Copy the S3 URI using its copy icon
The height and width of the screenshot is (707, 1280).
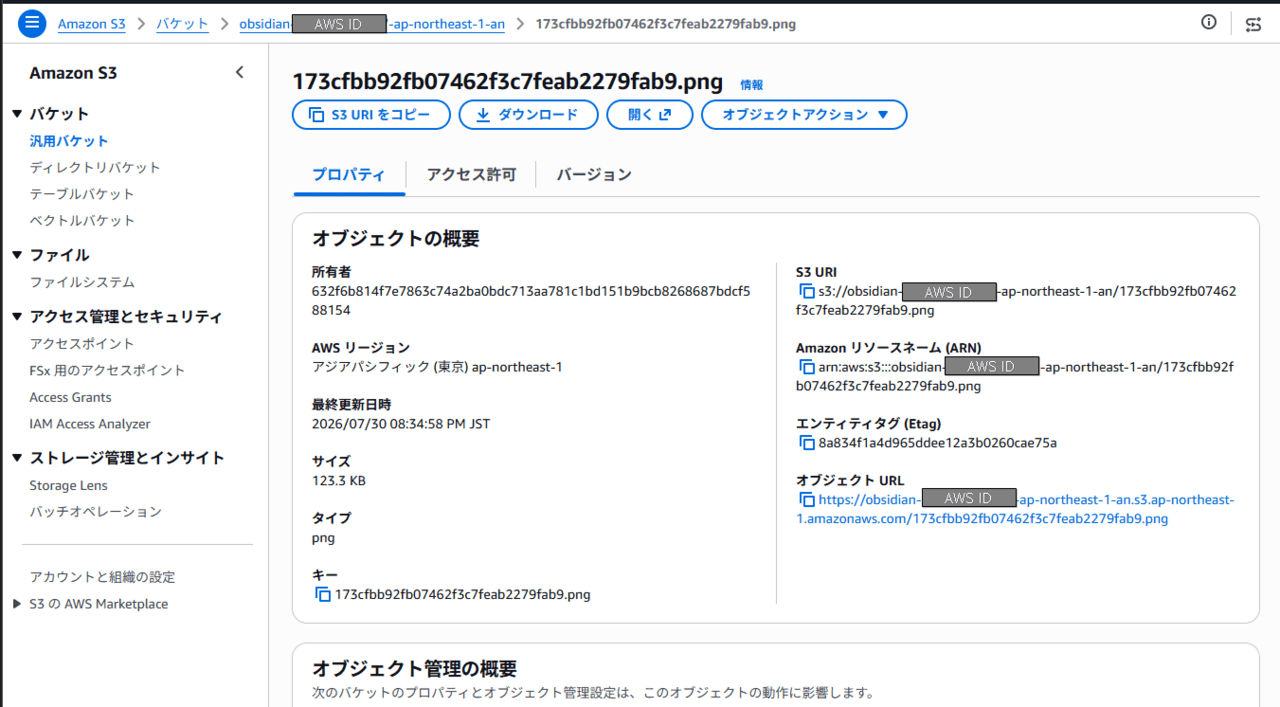(x=806, y=292)
